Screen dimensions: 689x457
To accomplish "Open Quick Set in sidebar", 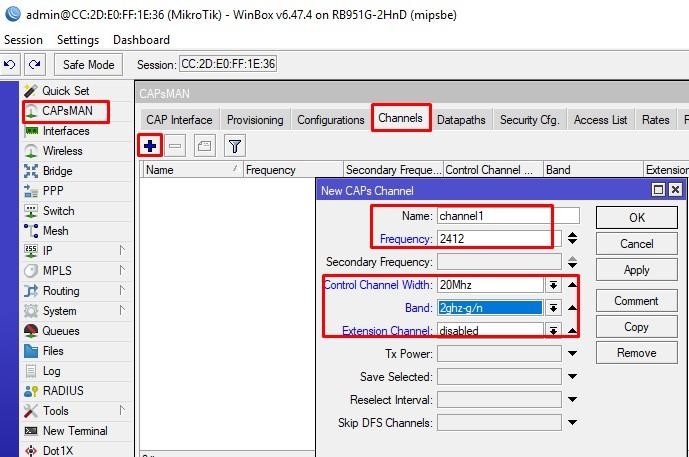I will pos(65,91).
